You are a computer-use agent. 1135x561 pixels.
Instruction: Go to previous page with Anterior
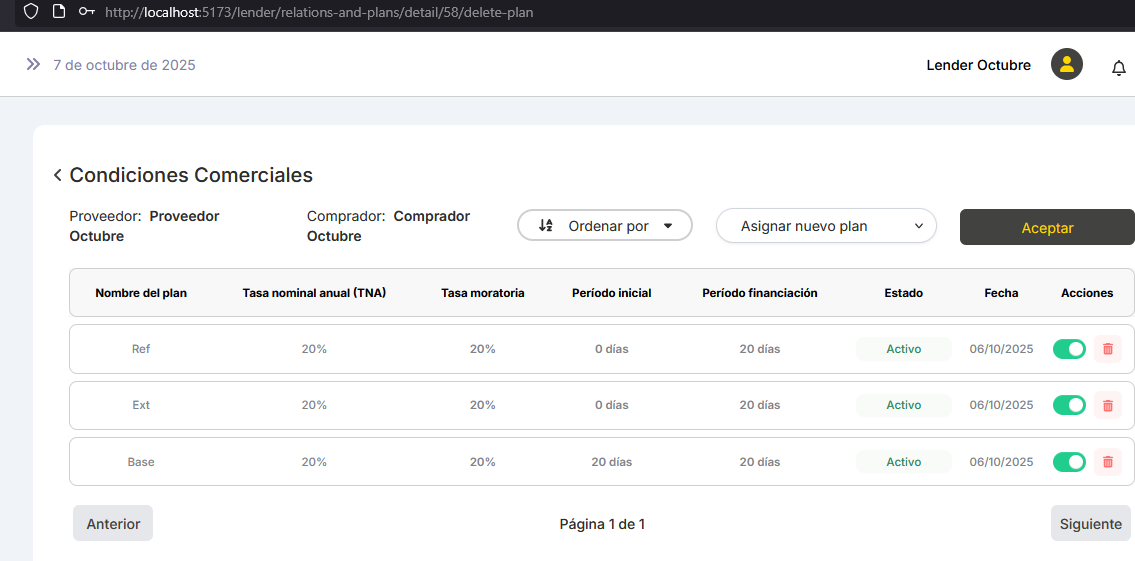(113, 523)
